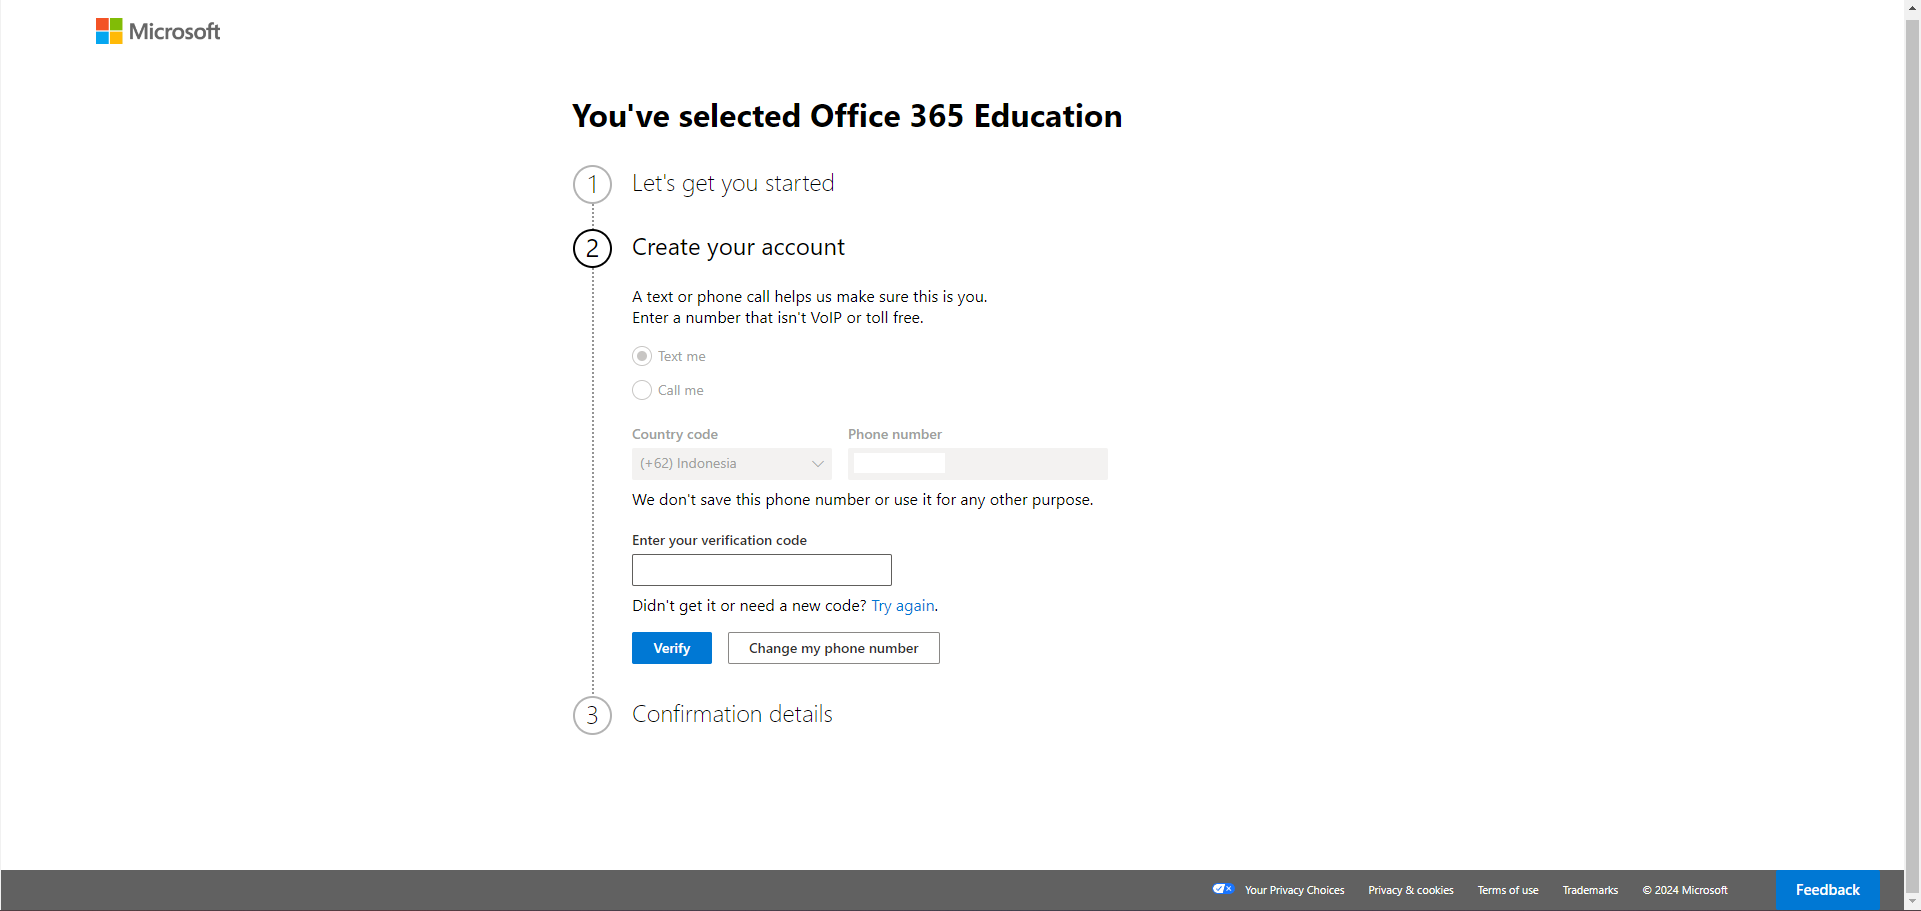Click the Feedback button

1826,890
